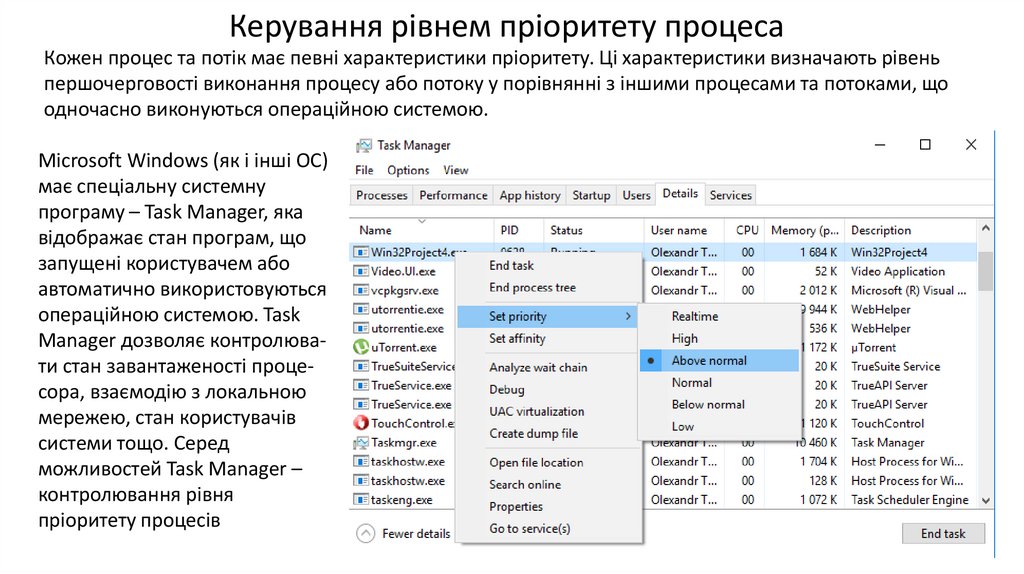Click the taskeng.exe process icon

point(360,500)
